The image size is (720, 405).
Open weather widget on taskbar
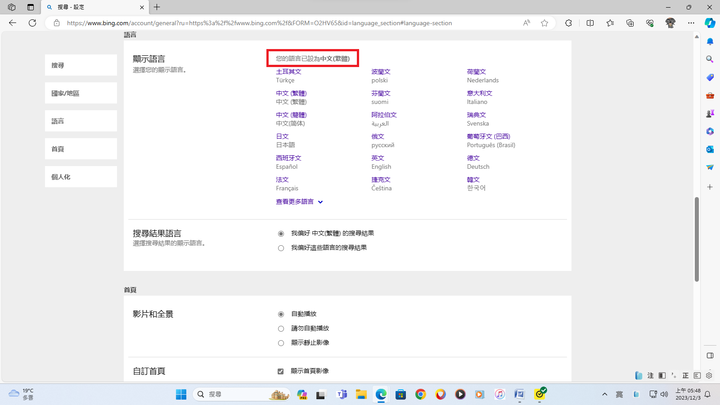coord(22,394)
